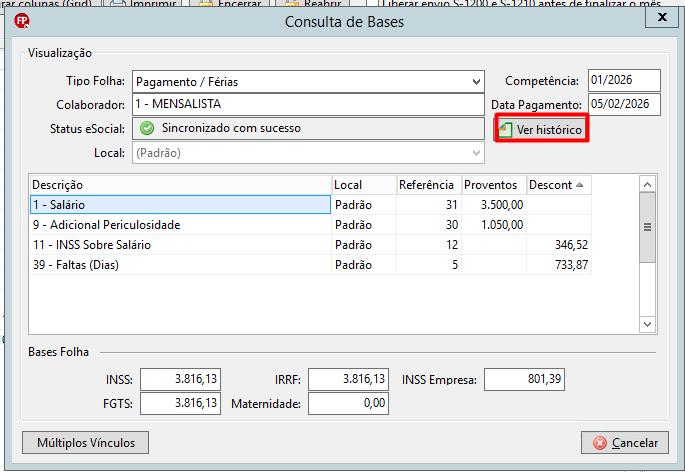Click the Competência field 01/2026
Screen dimensions: 685x472
coord(624,80)
